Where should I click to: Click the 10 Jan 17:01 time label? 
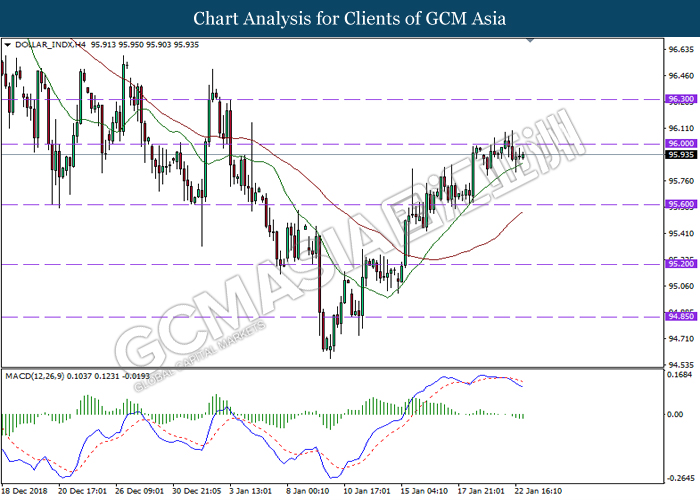coord(367,491)
